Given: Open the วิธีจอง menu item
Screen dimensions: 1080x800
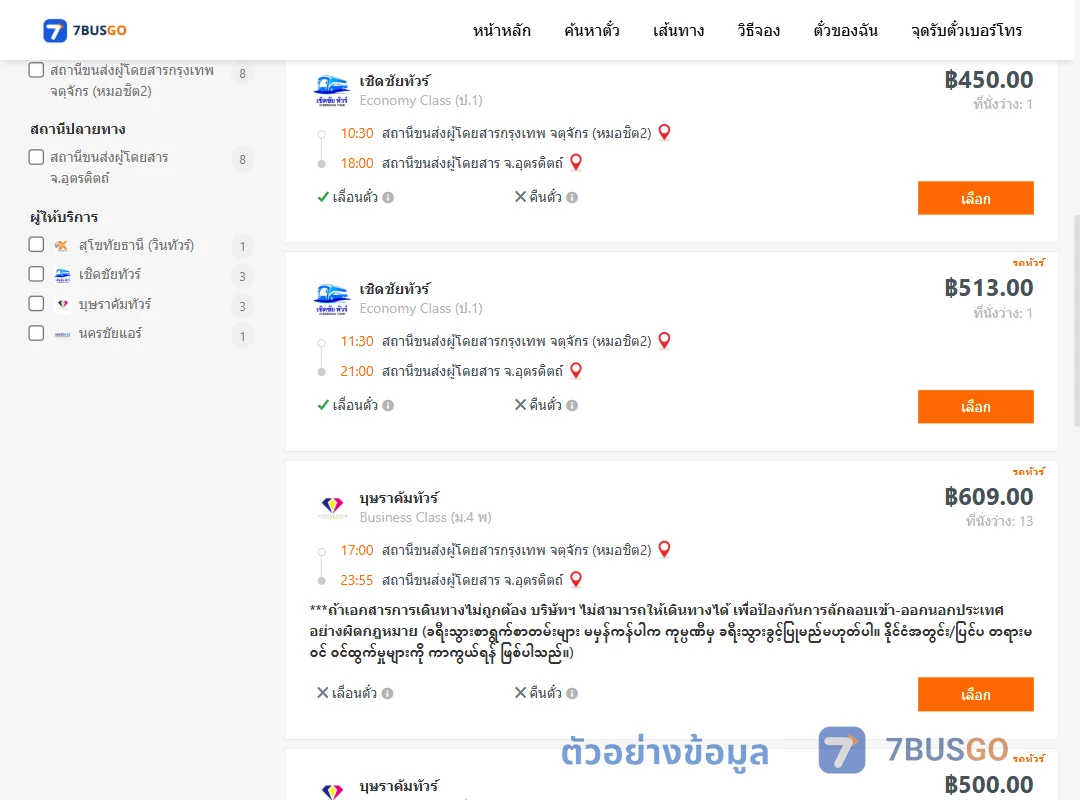Looking at the screenshot, I should pos(758,30).
